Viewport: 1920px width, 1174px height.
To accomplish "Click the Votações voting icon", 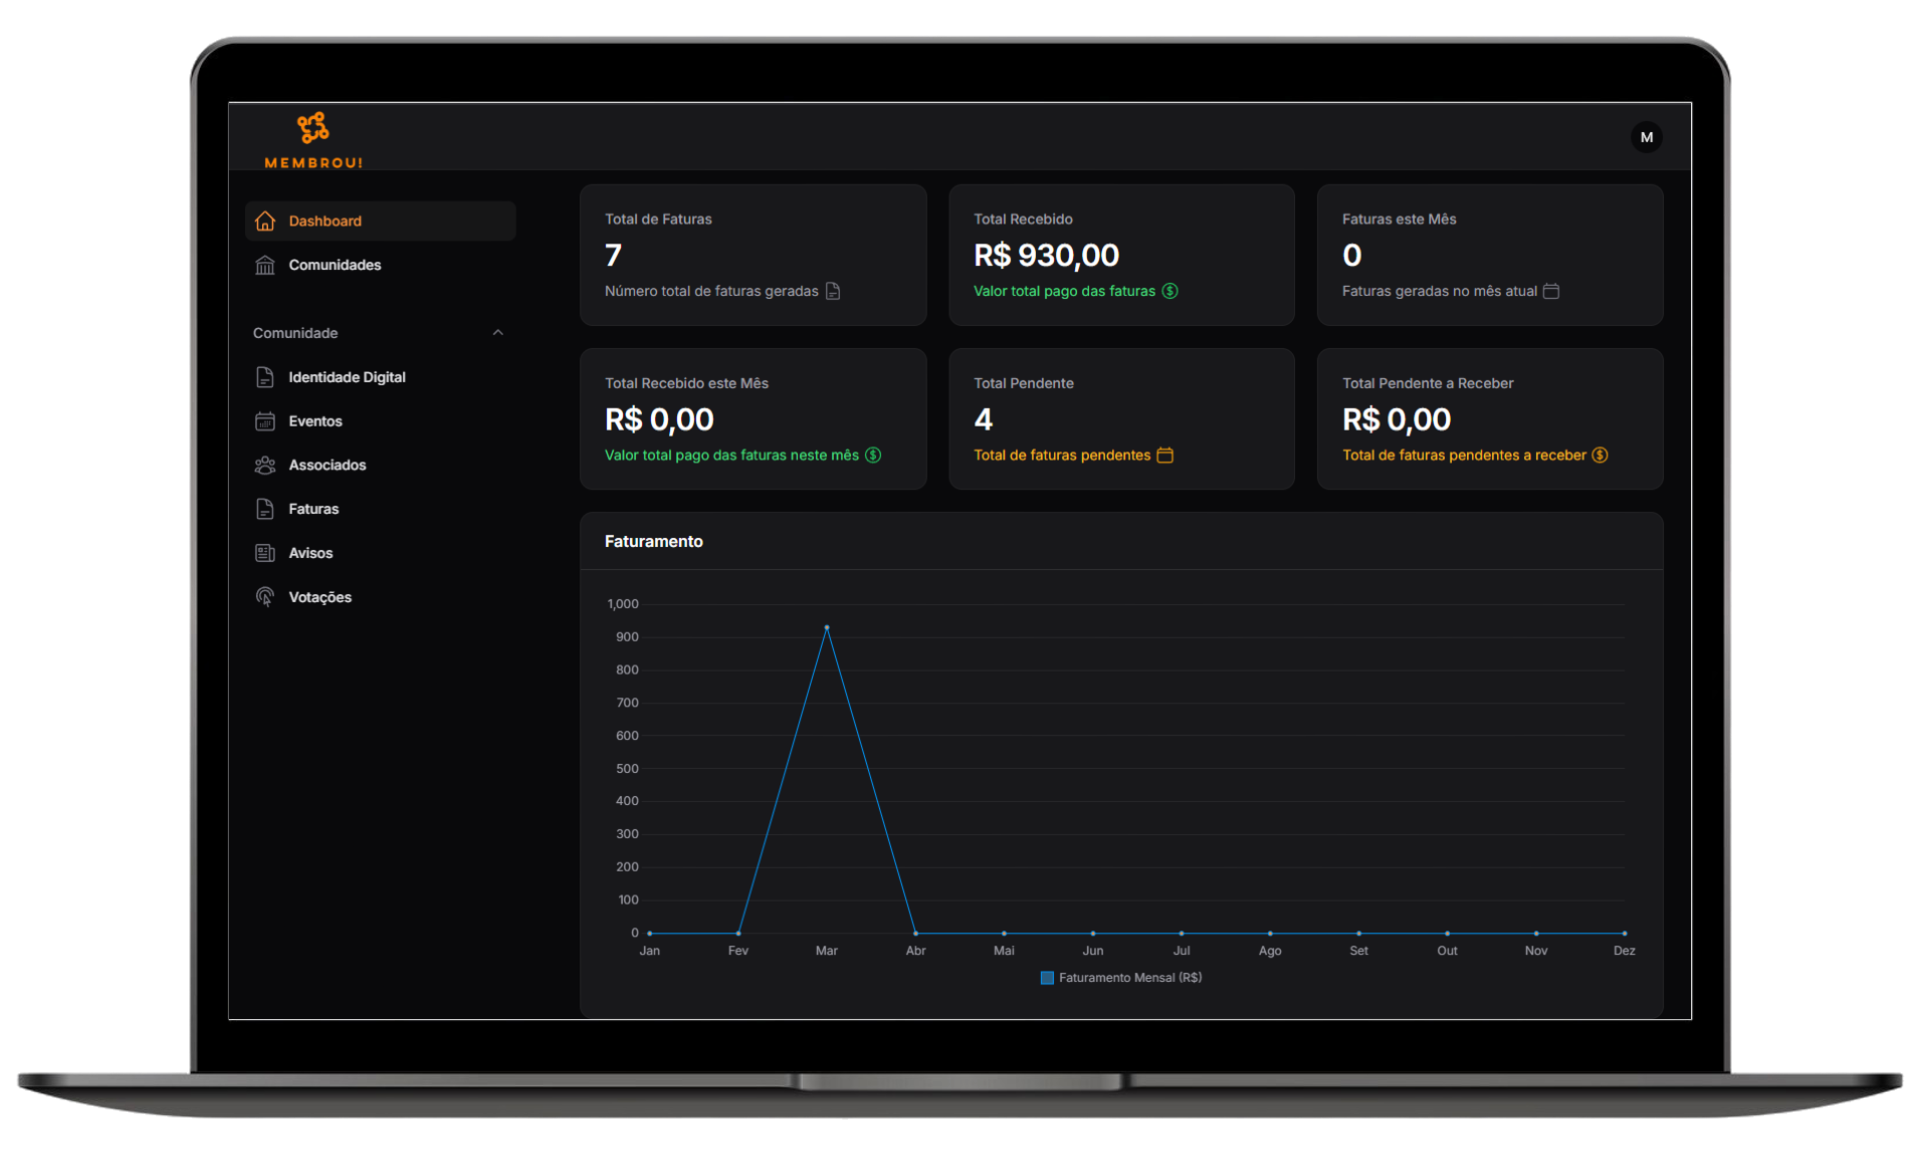I will pyautogui.click(x=264, y=597).
